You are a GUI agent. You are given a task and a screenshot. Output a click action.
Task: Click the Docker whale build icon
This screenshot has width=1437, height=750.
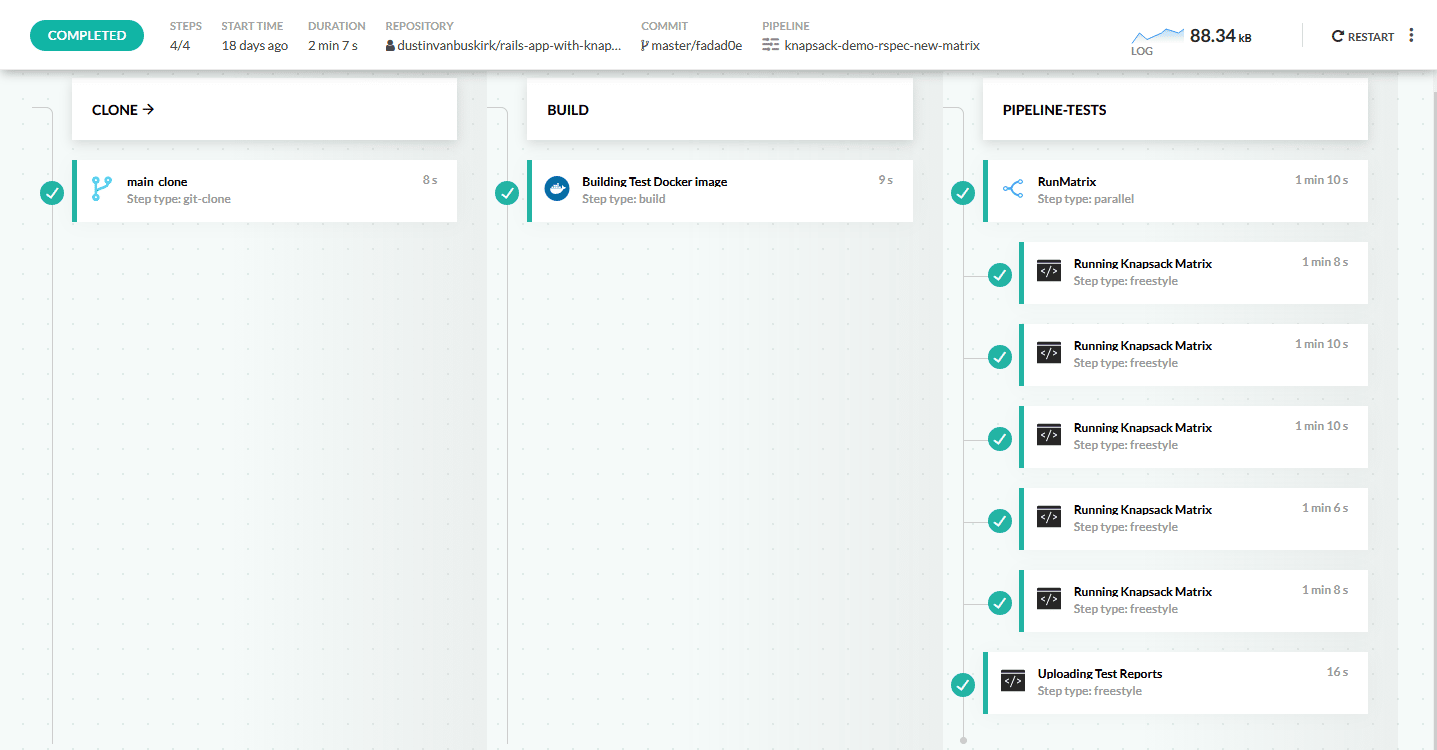click(557, 189)
